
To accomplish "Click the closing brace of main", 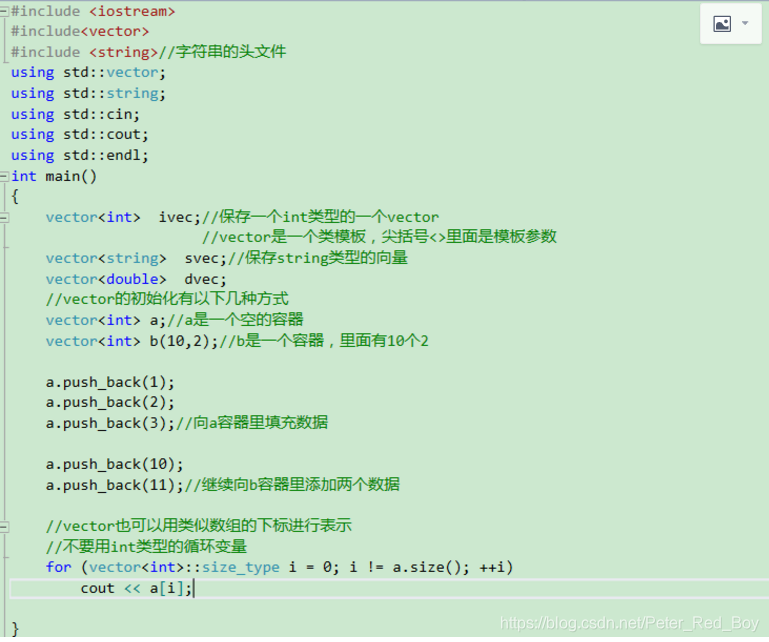I will (x=15, y=629).
